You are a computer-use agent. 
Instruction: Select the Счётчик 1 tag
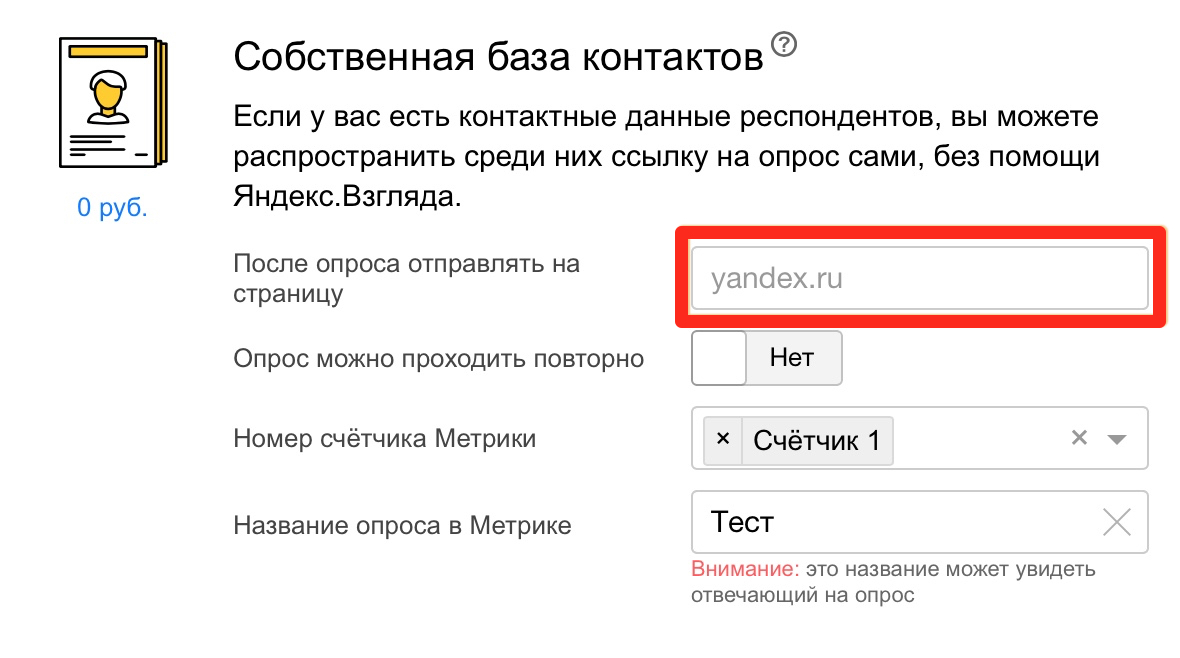point(816,439)
